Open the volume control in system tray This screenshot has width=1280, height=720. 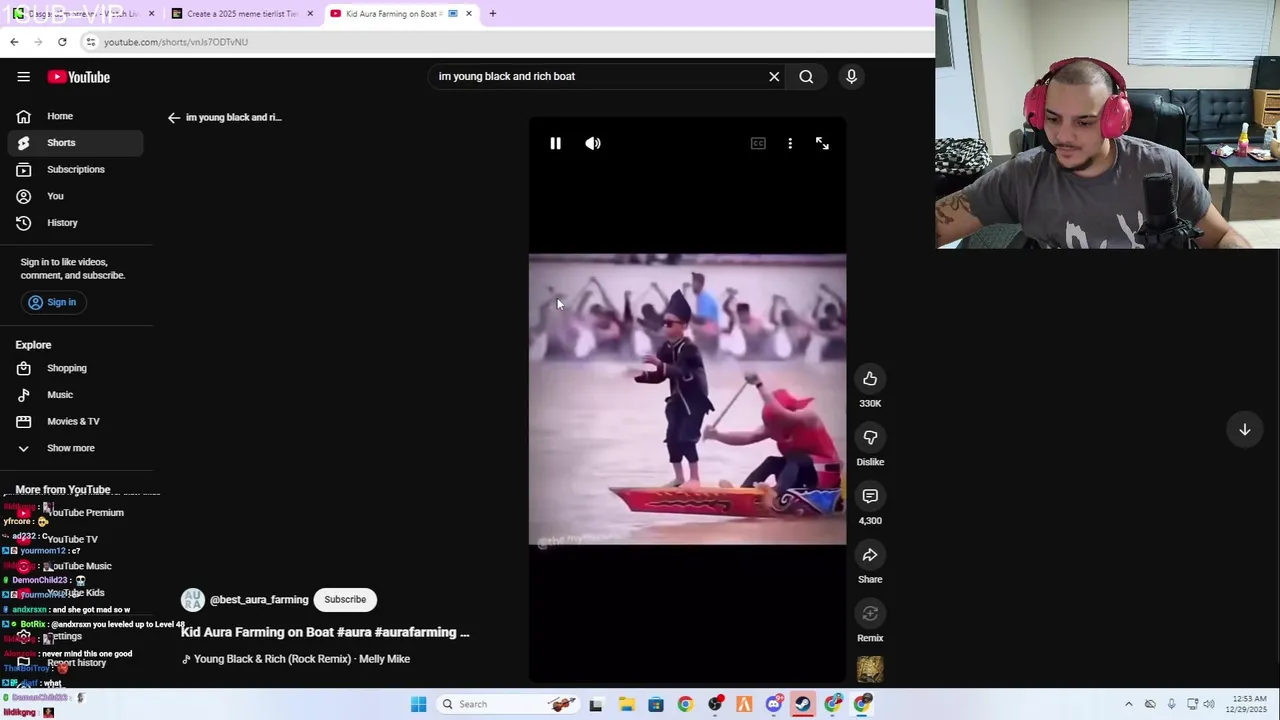(x=1209, y=704)
